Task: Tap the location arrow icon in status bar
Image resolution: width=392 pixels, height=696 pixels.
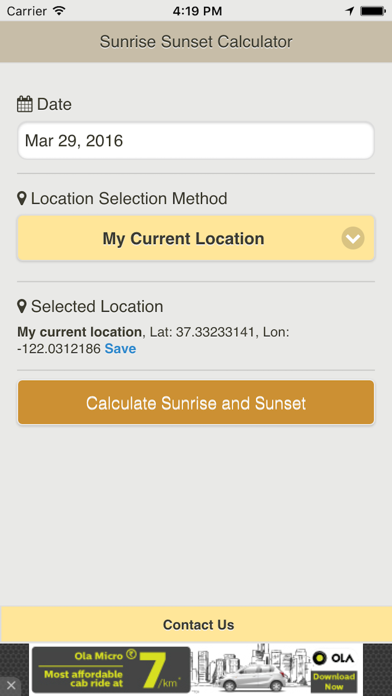Action: pos(350,11)
